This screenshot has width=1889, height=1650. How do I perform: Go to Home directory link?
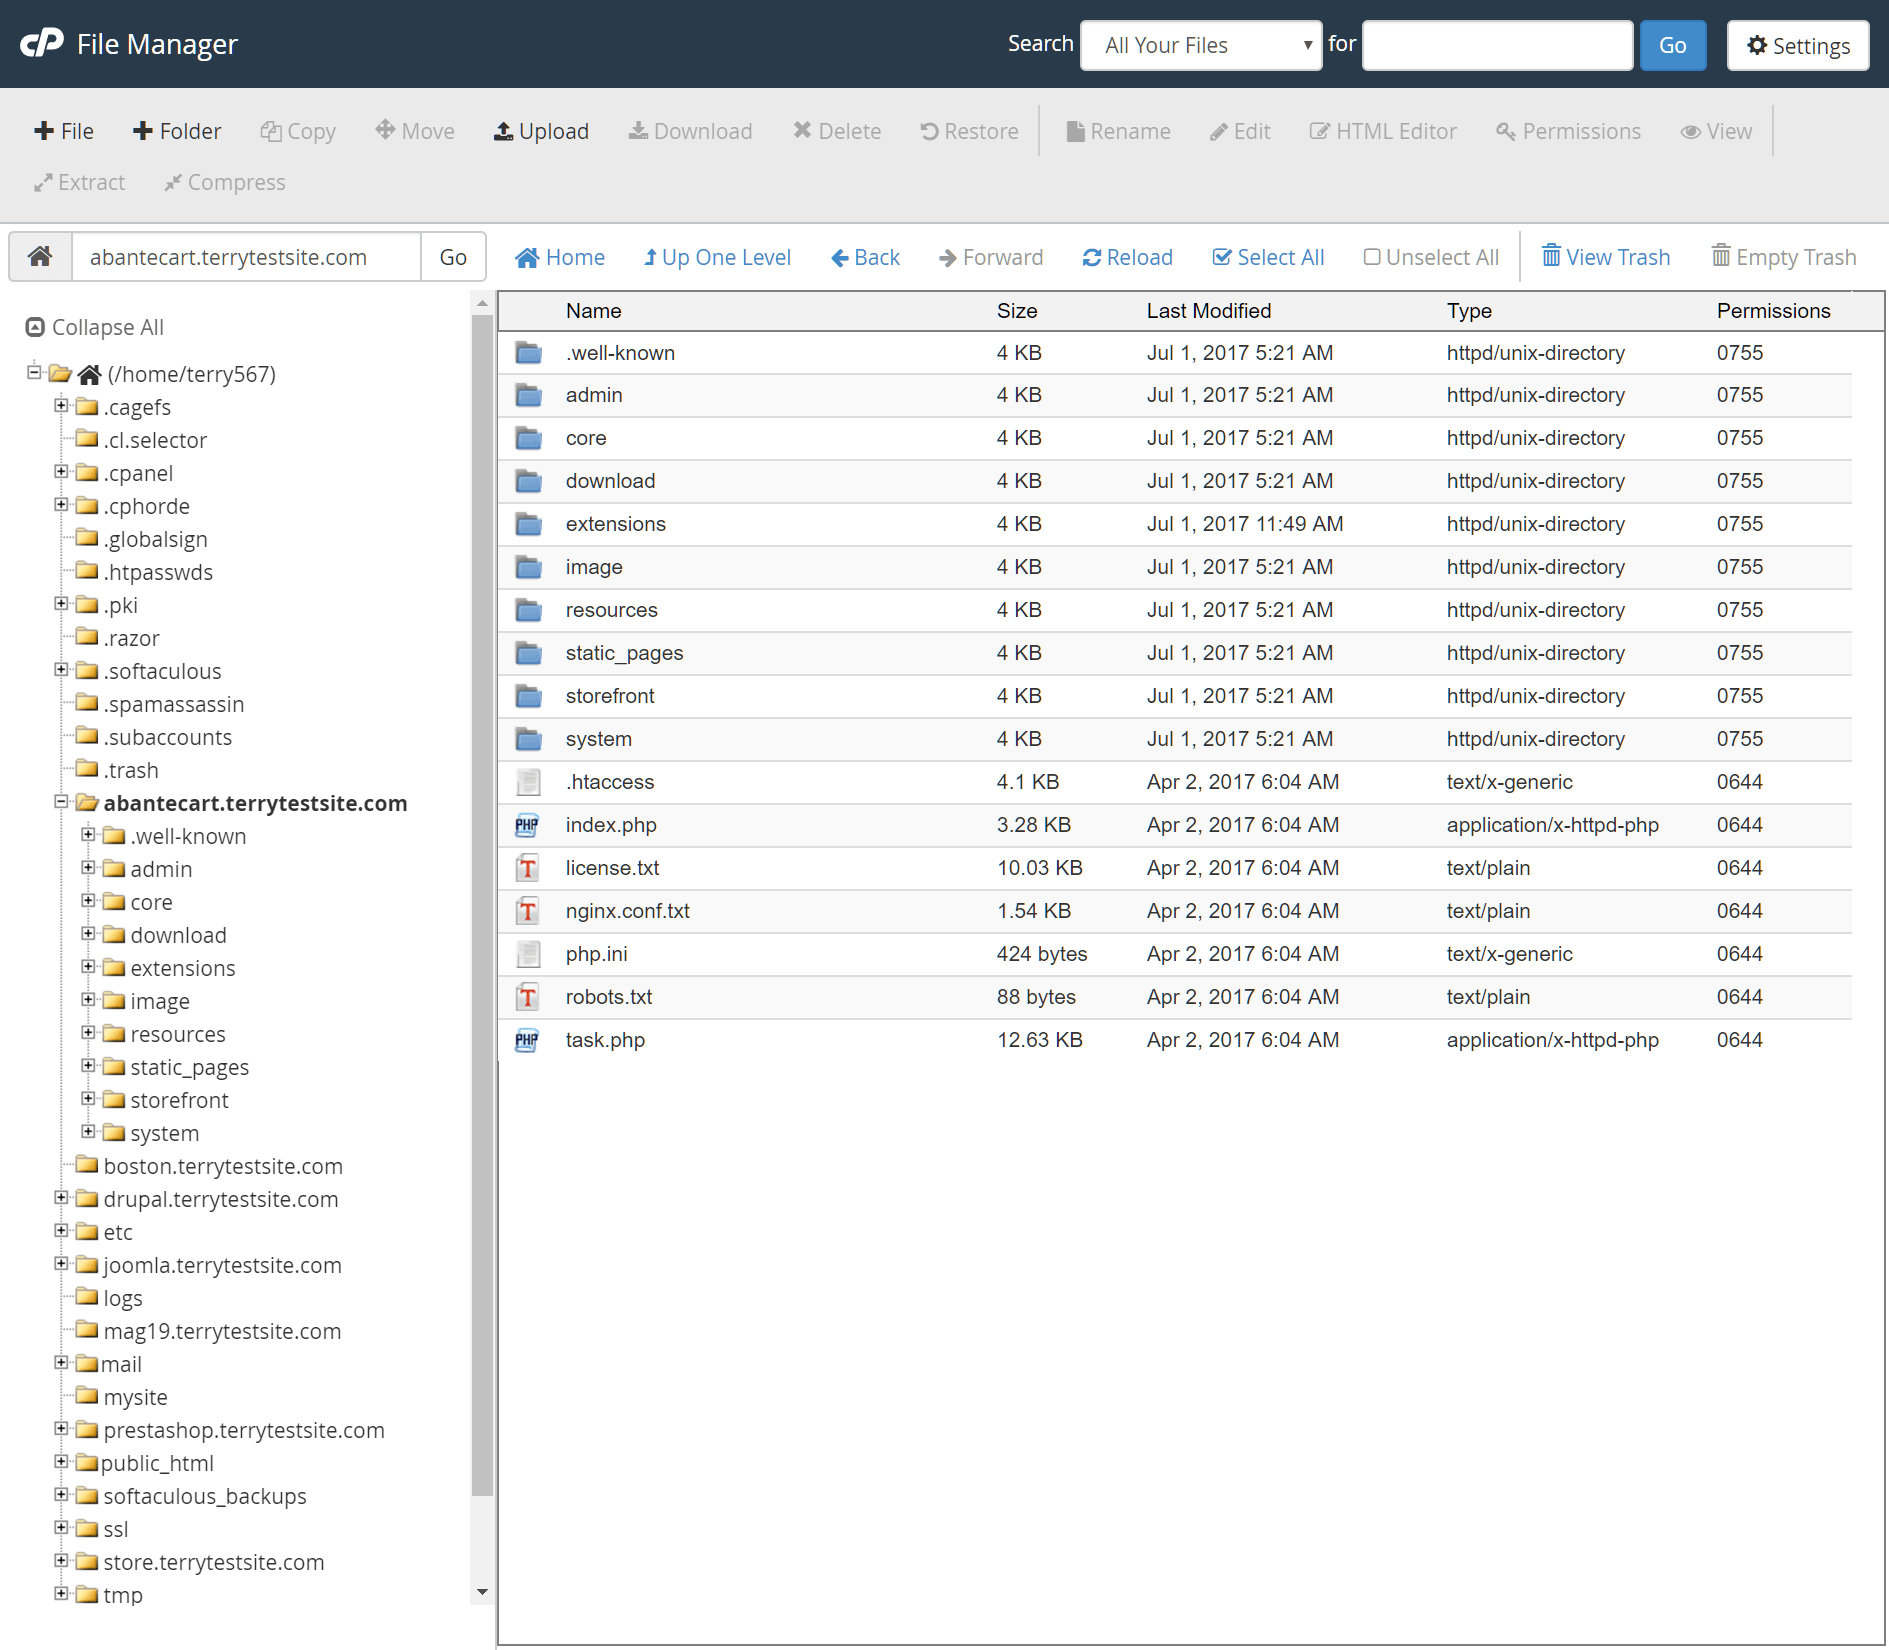560,257
